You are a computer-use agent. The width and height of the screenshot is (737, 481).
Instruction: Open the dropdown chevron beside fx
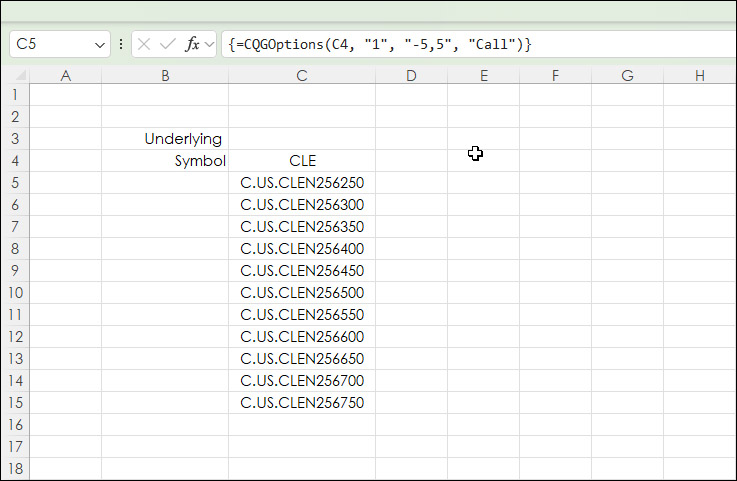coord(209,45)
